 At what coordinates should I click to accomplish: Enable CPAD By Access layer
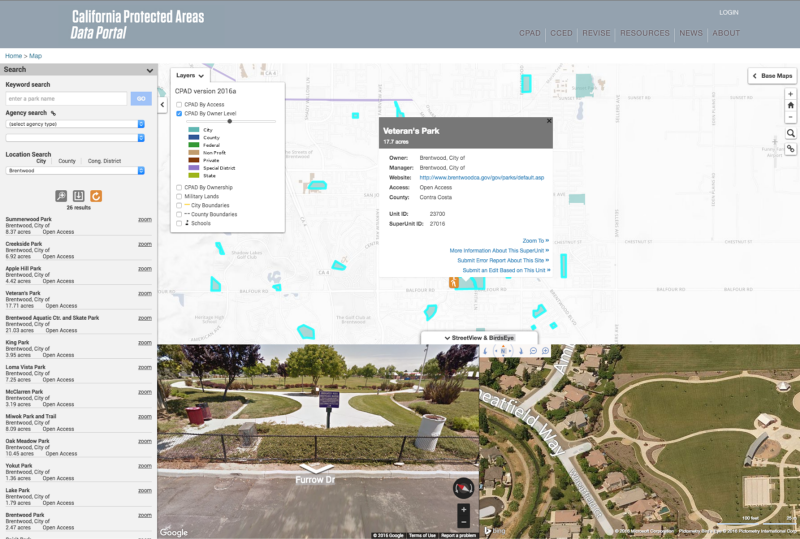(x=179, y=105)
